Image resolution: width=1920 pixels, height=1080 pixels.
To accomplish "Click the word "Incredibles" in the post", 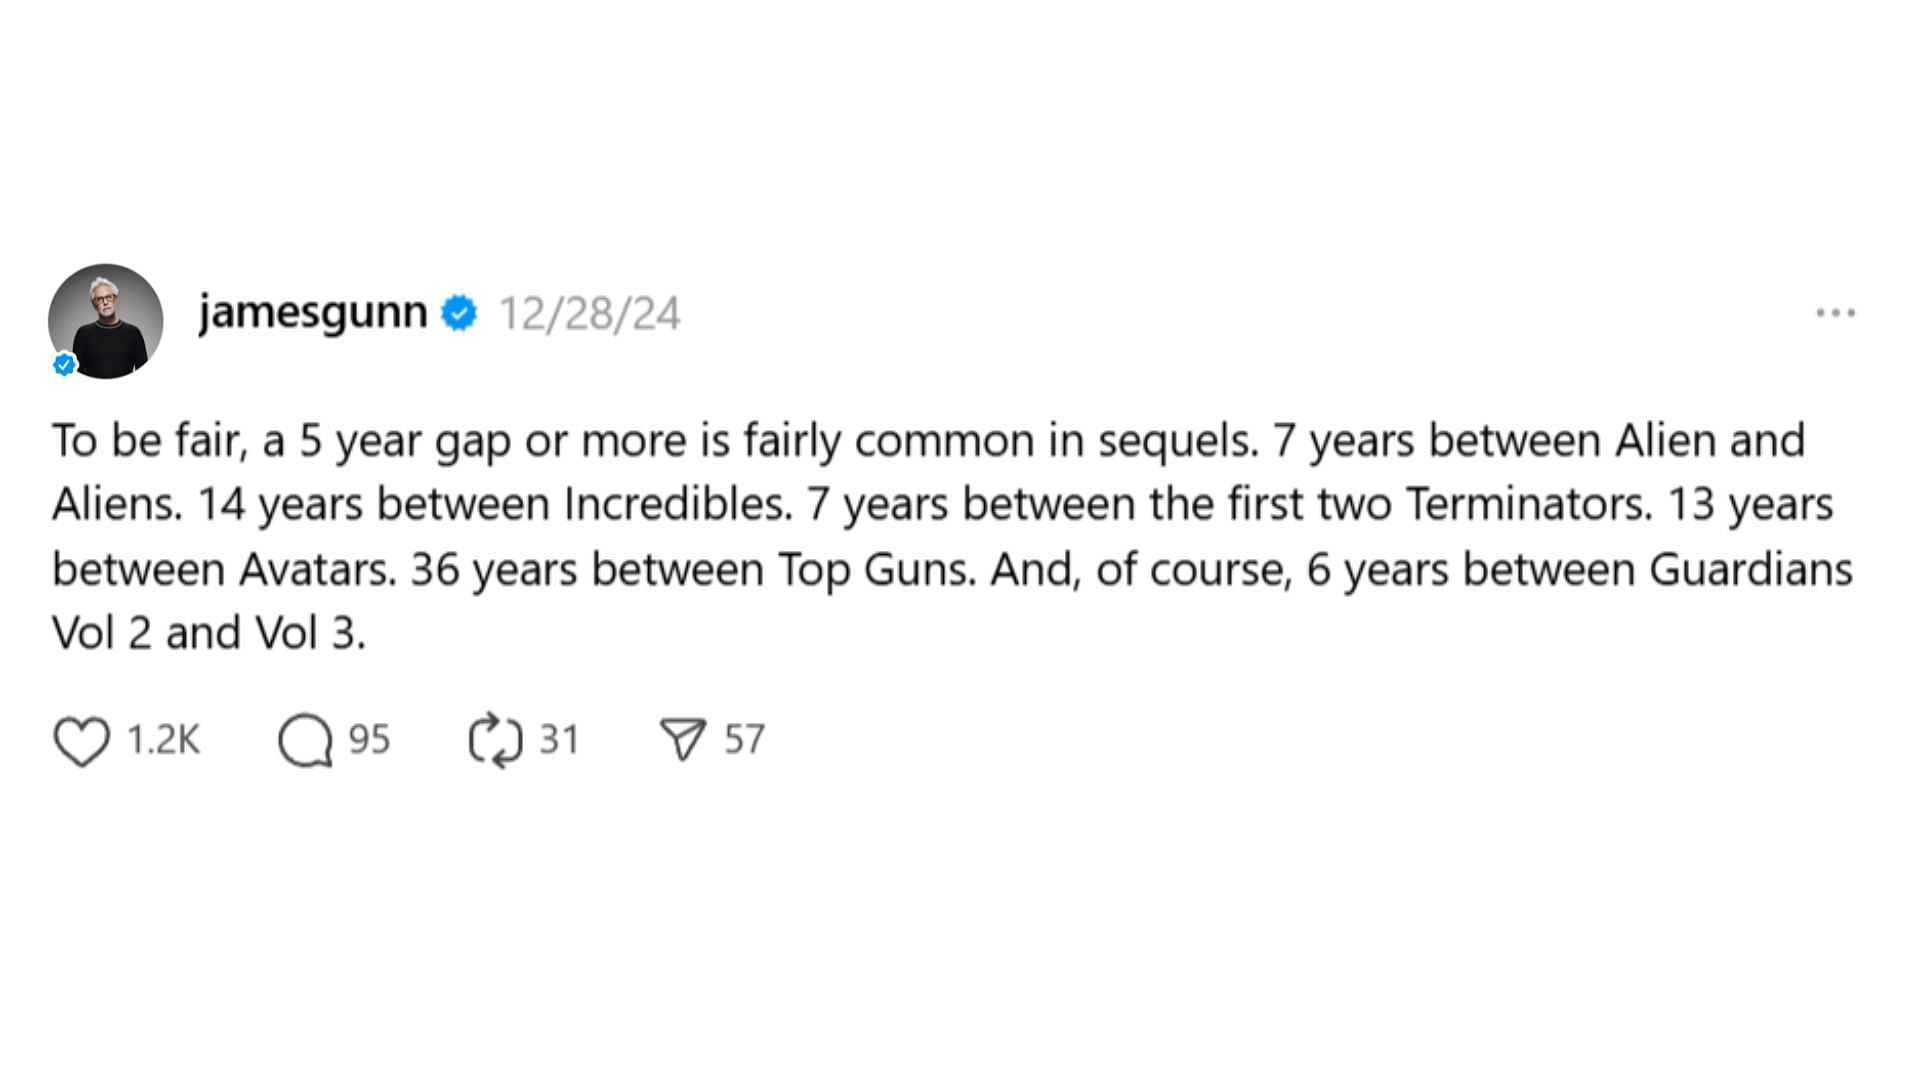I will (677, 504).
